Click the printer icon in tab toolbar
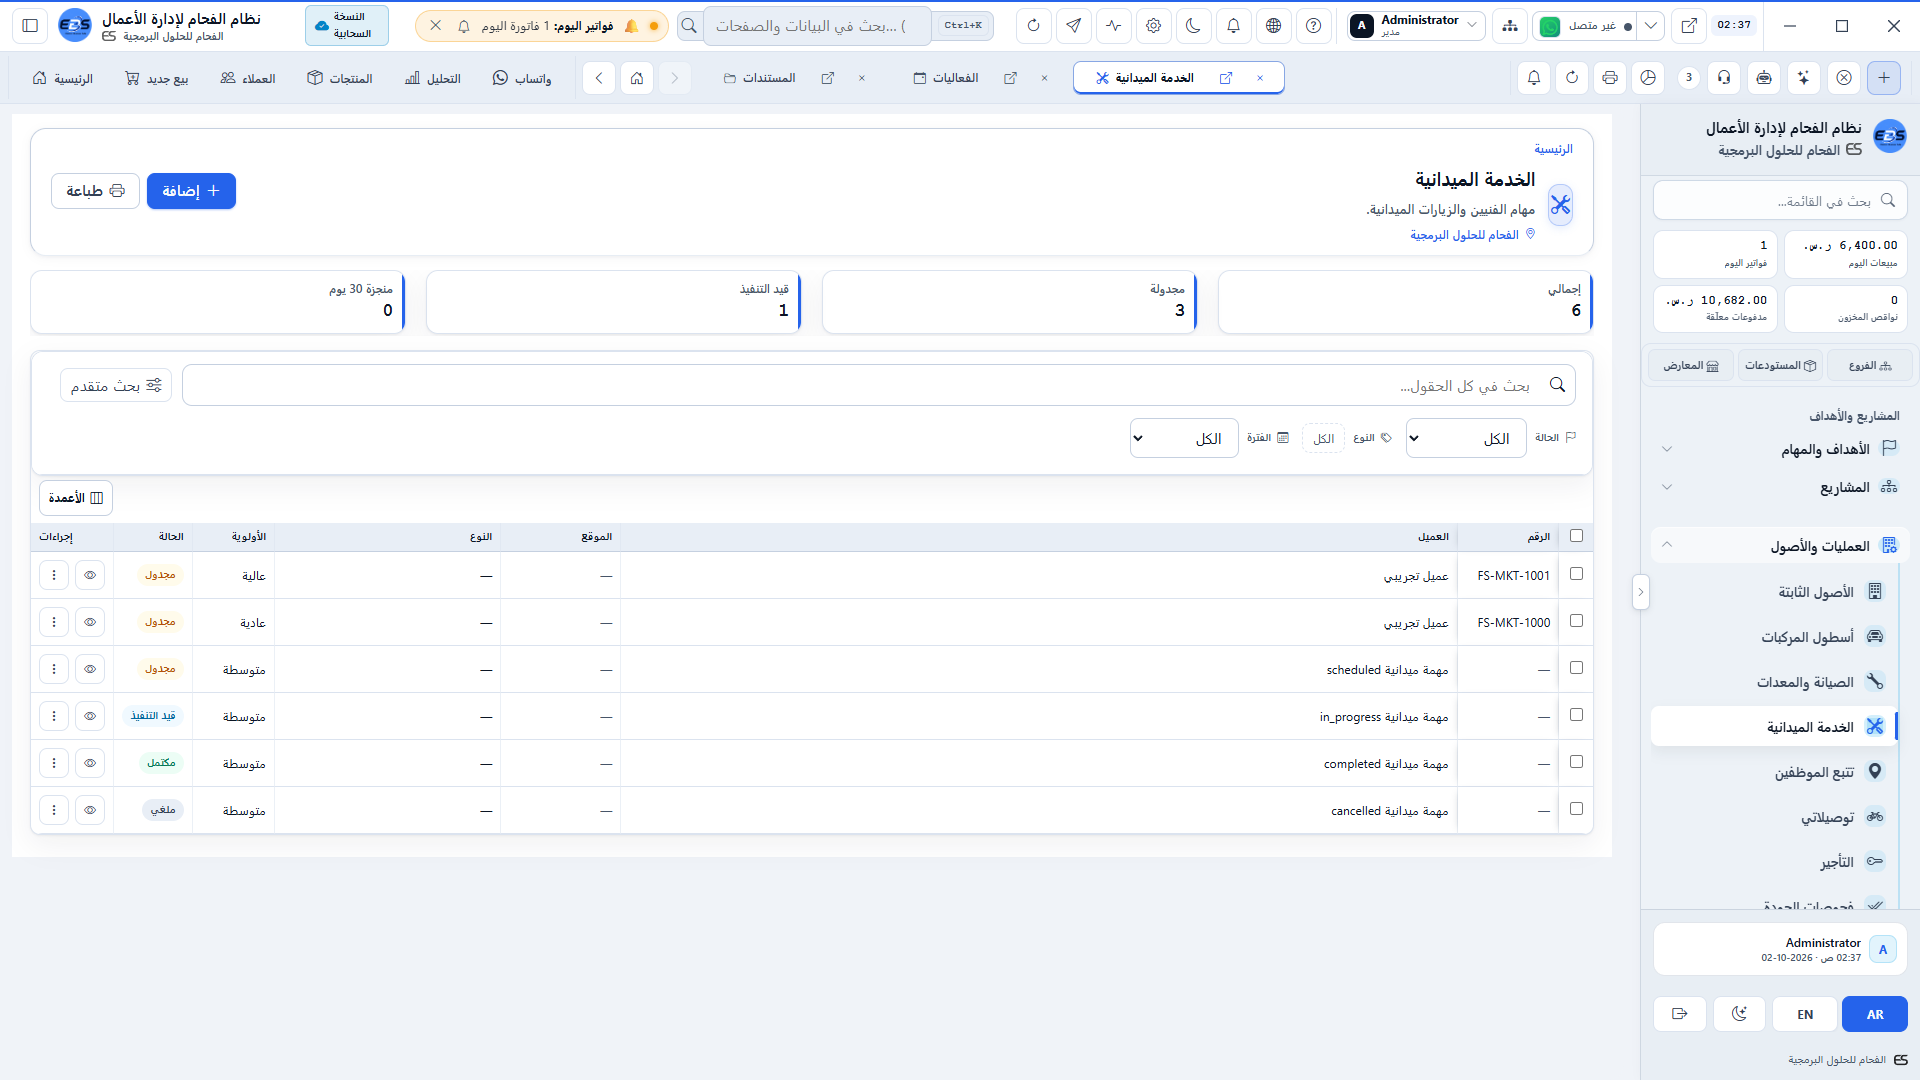The image size is (1920, 1080). pos(1609,78)
